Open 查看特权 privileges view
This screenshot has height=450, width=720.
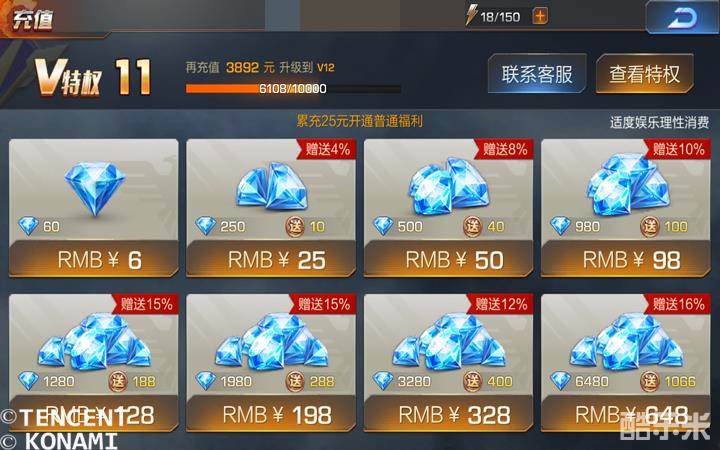tap(645, 74)
